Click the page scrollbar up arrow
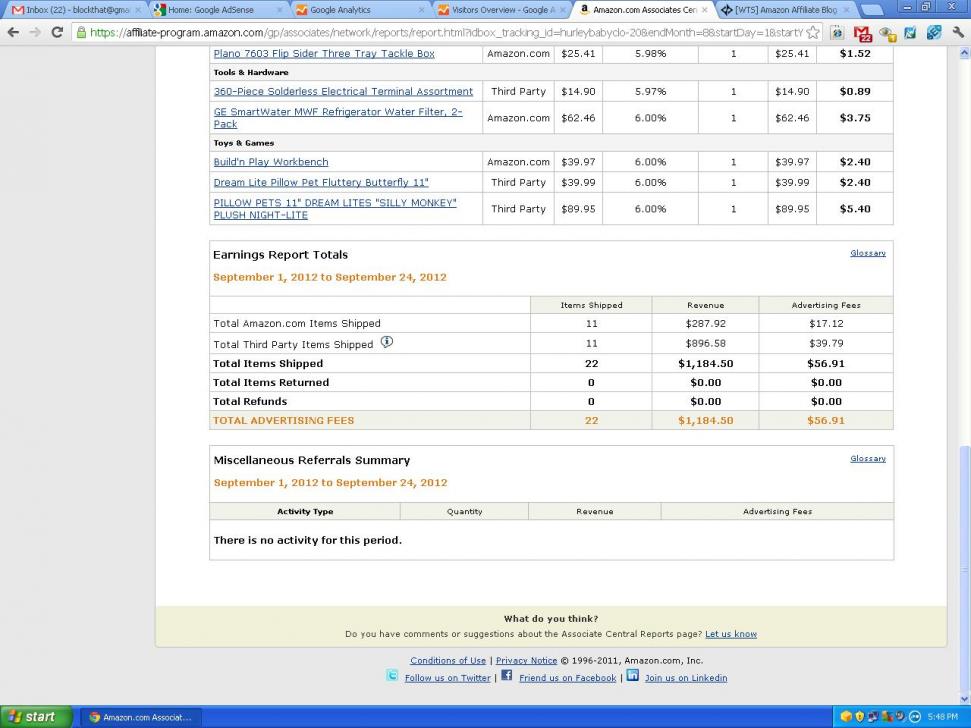 [964, 53]
